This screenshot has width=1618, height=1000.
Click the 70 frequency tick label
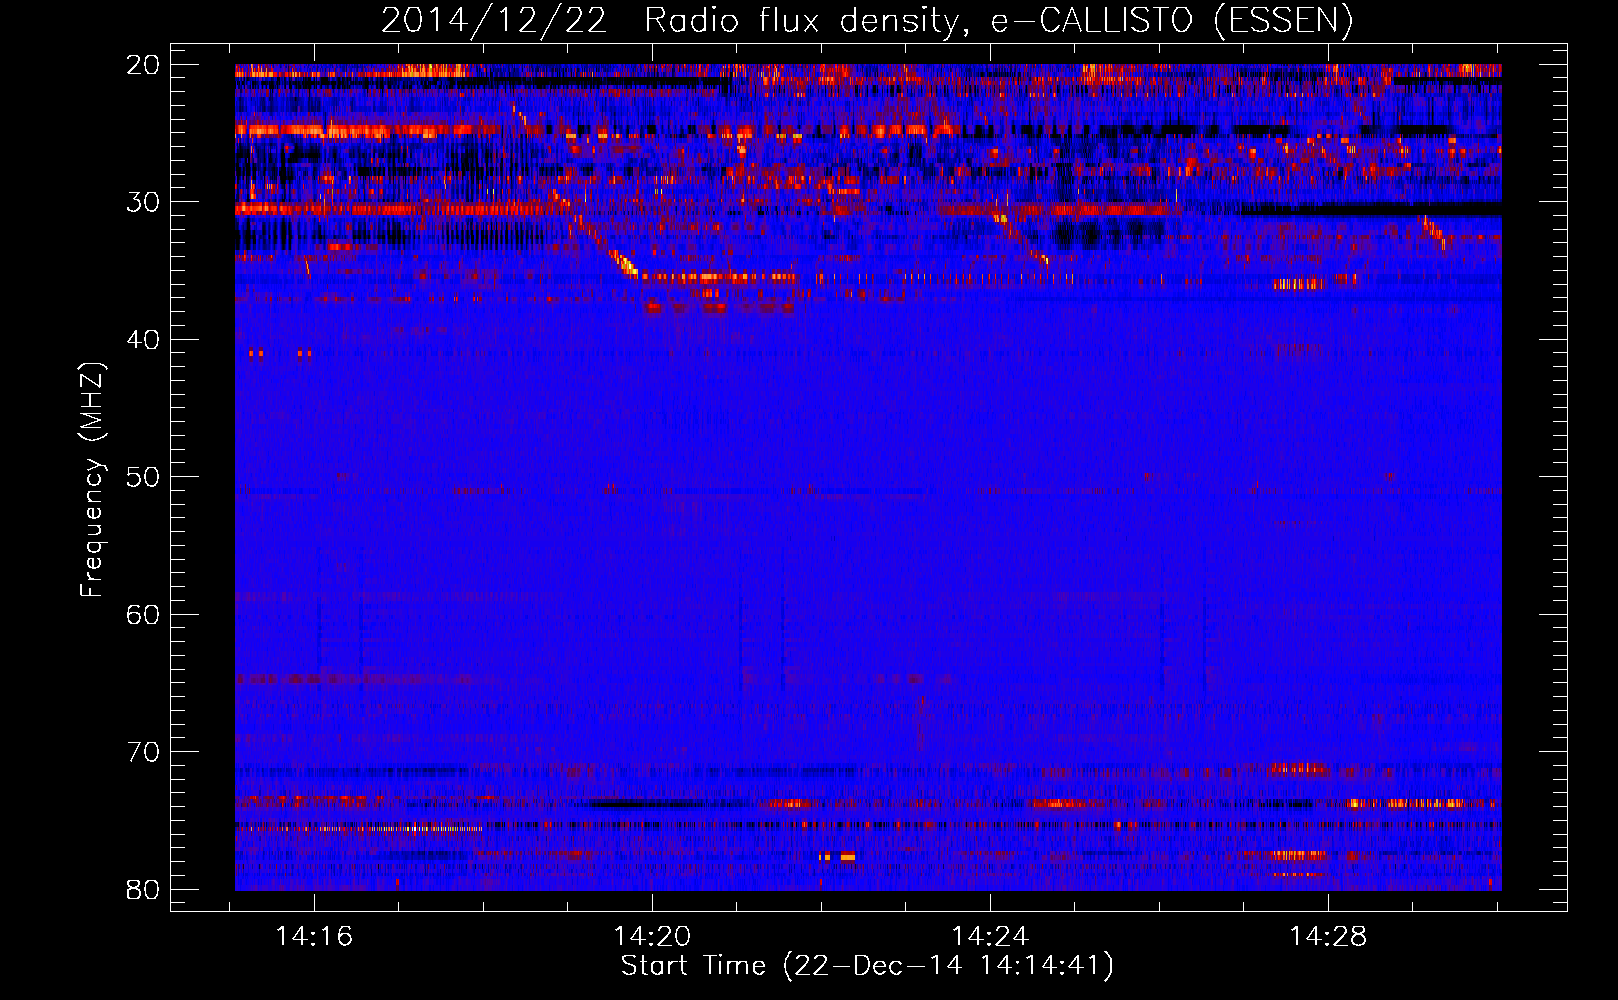[143, 752]
